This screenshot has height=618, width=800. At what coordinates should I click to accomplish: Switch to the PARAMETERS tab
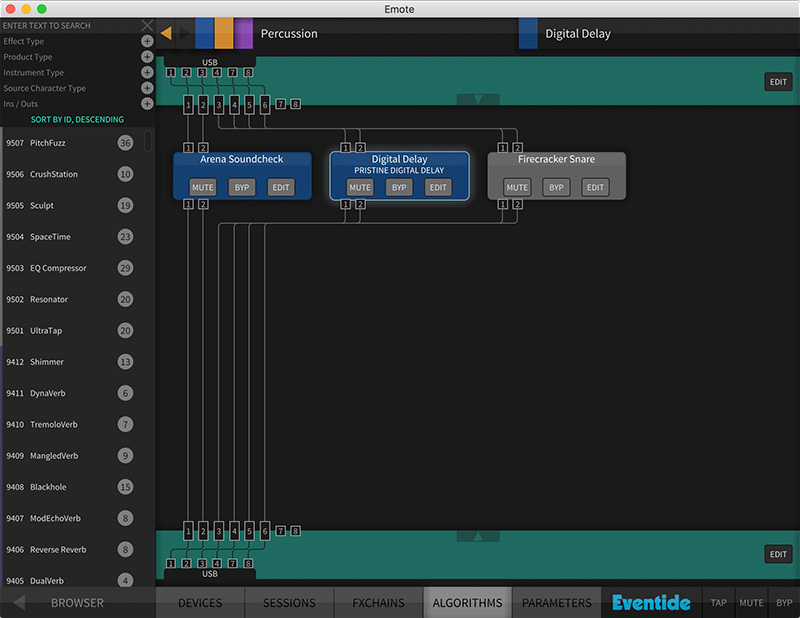click(557, 603)
